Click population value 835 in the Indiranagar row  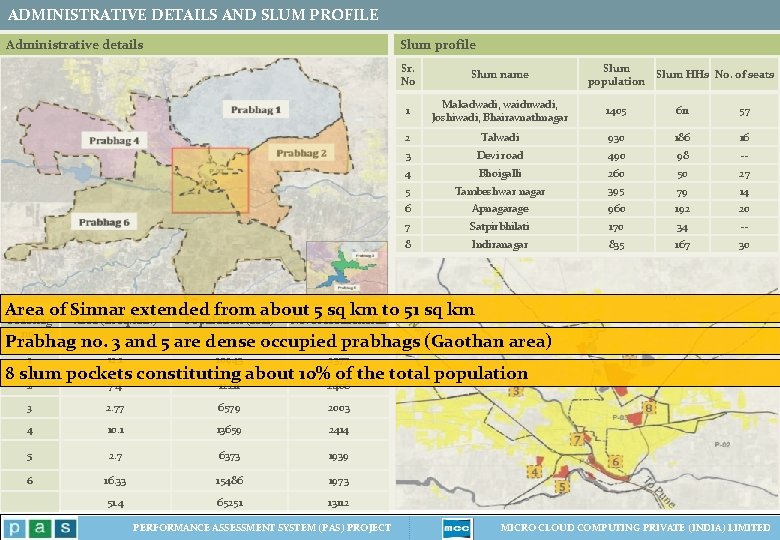pyautogui.click(x=616, y=245)
